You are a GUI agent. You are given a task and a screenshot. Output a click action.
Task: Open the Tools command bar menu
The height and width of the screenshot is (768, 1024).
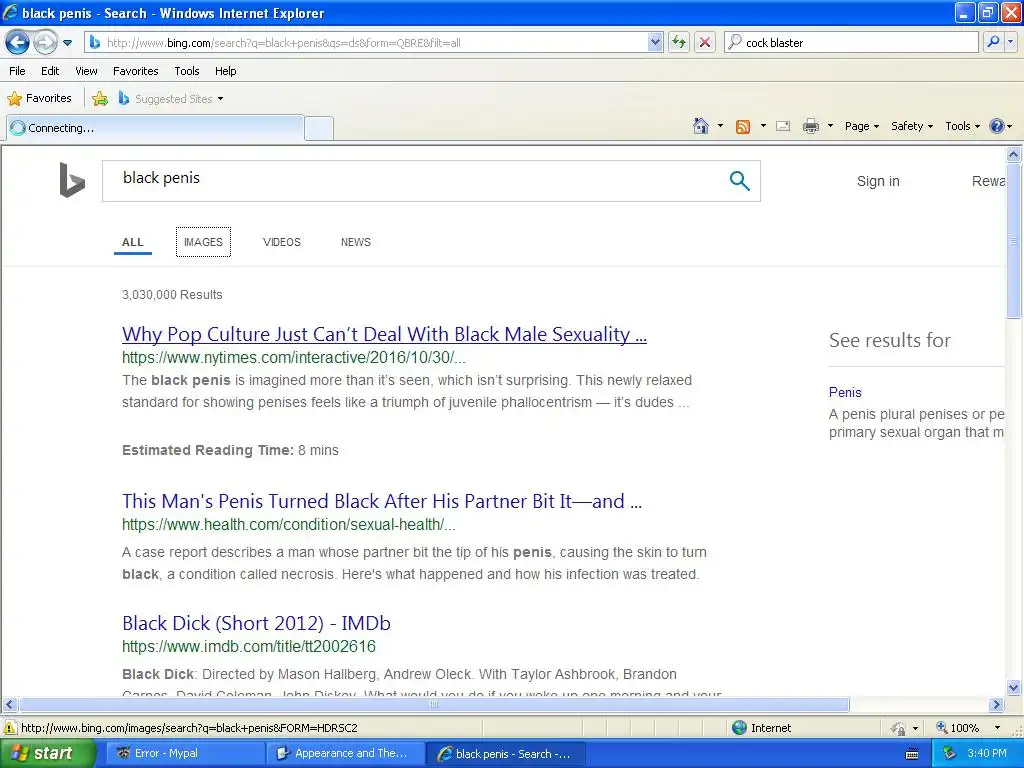(x=963, y=126)
